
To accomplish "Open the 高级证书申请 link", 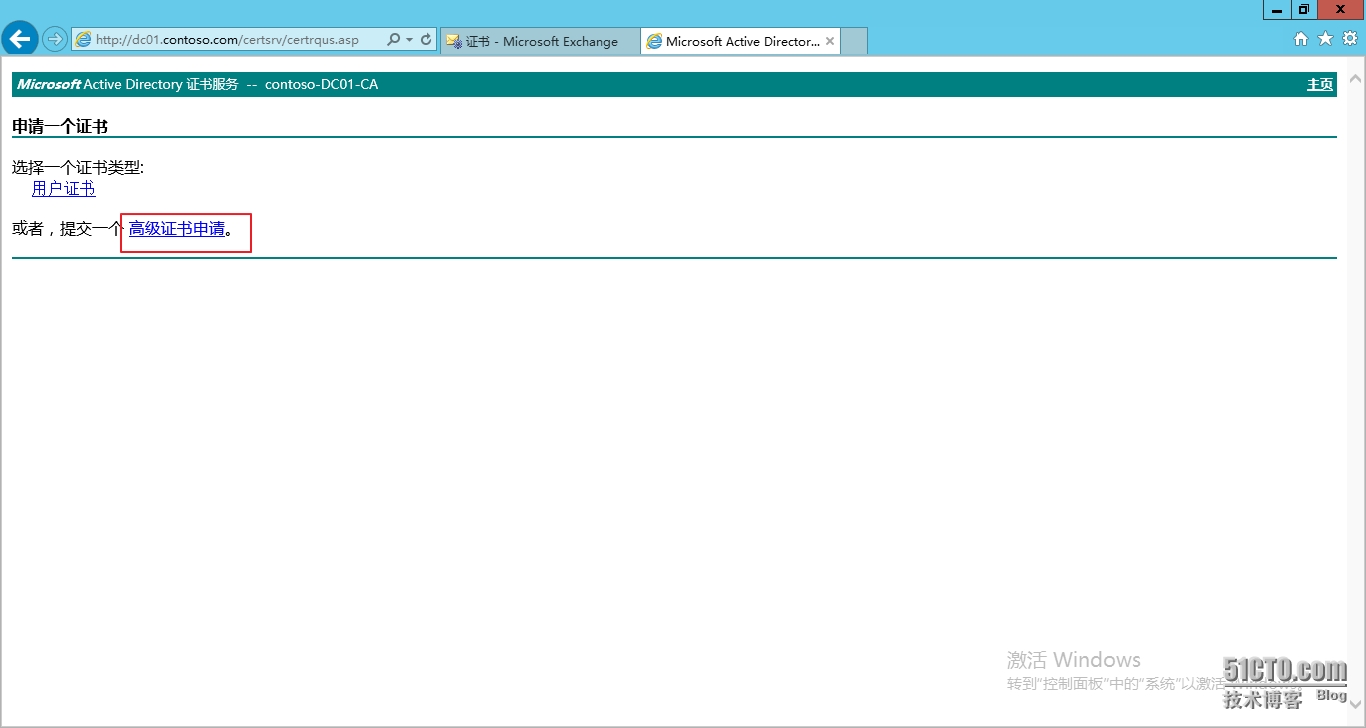I will 177,229.
